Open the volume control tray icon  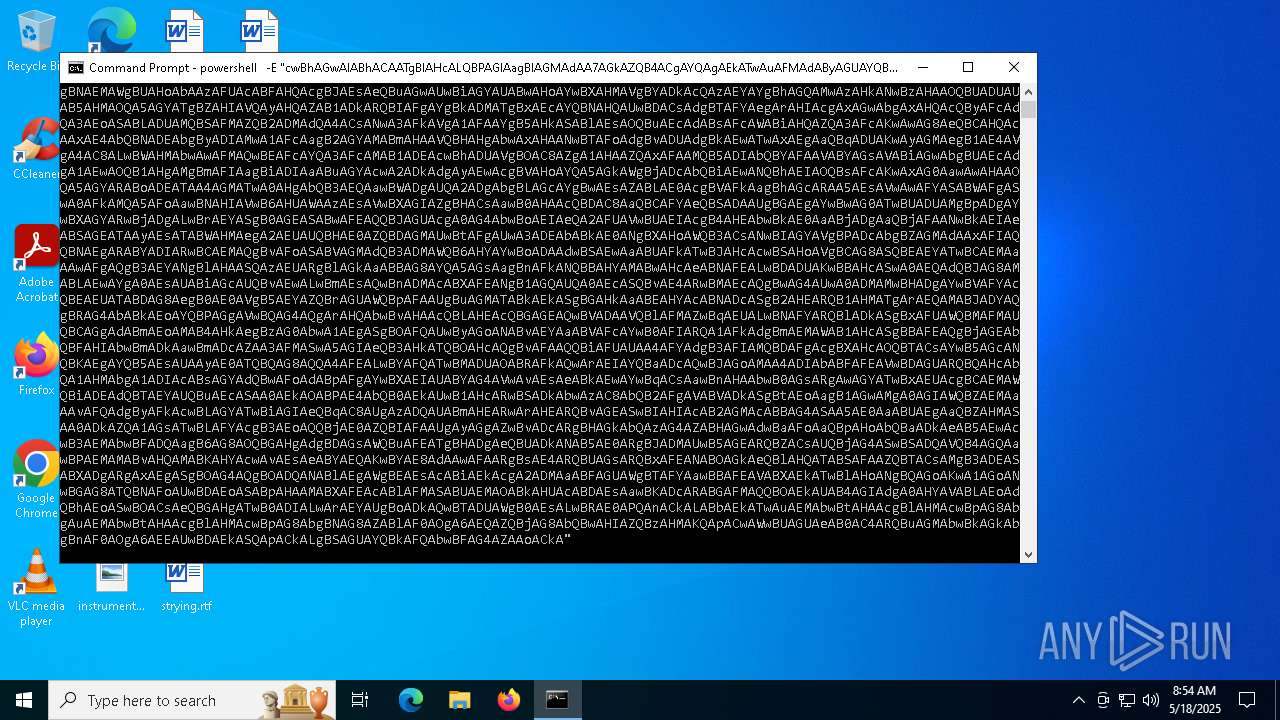[x=1151, y=700]
